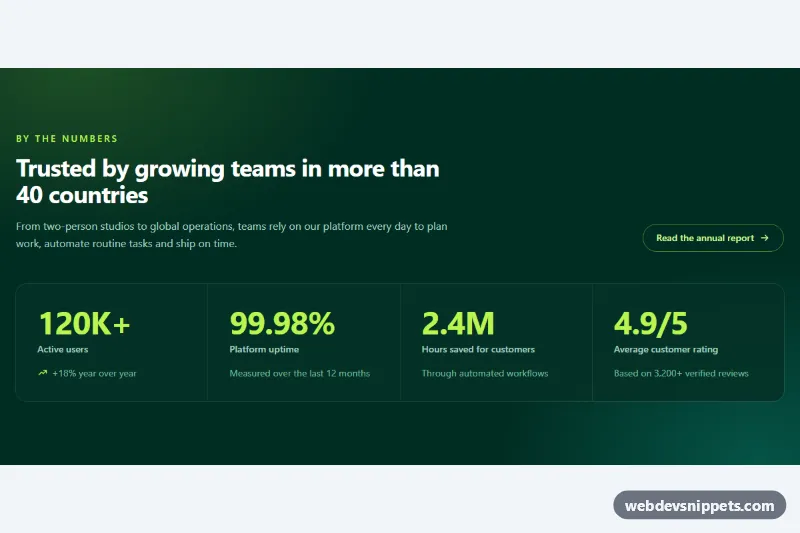Click the paragraph starting 'From two-person studios'

[x=232, y=235]
